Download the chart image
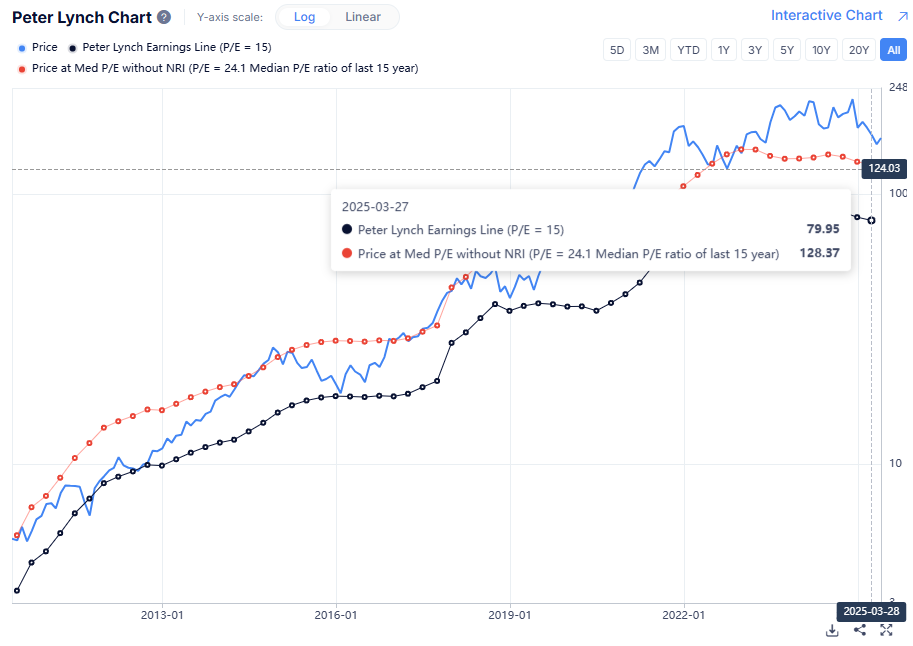 coord(832,630)
